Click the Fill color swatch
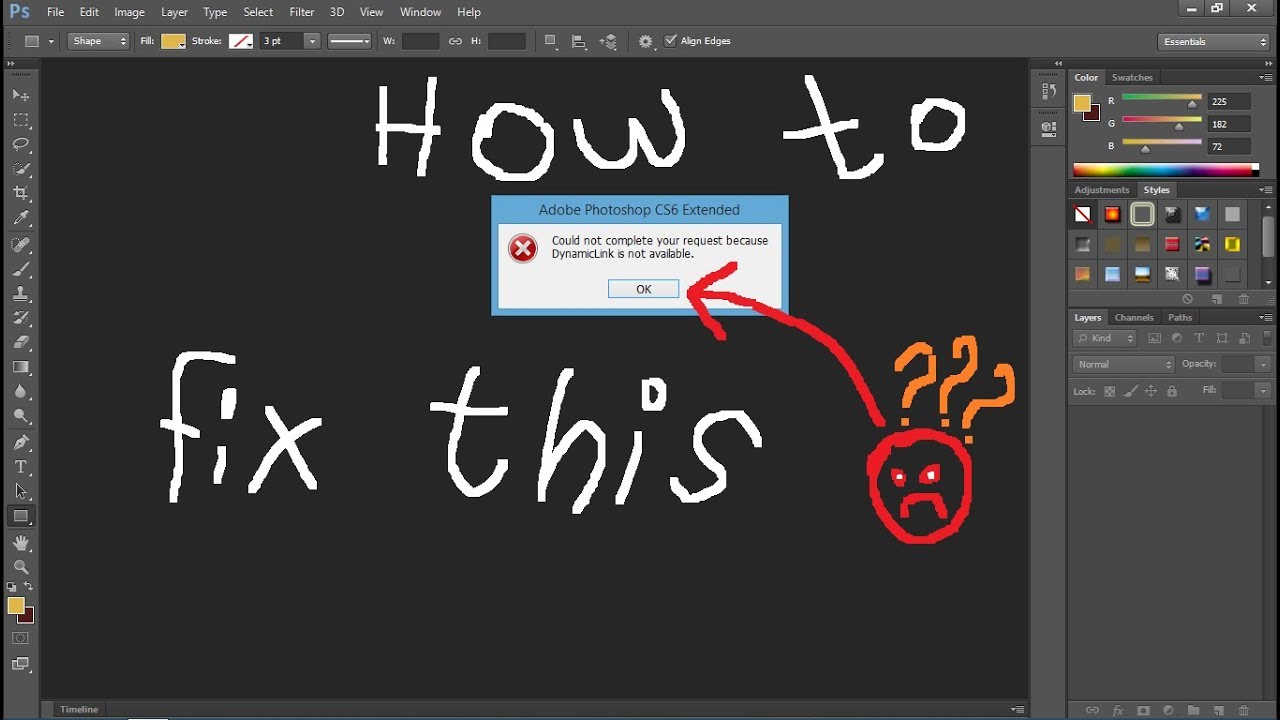Screen dimensions: 1280x720 pyautogui.click(x=173, y=41)
